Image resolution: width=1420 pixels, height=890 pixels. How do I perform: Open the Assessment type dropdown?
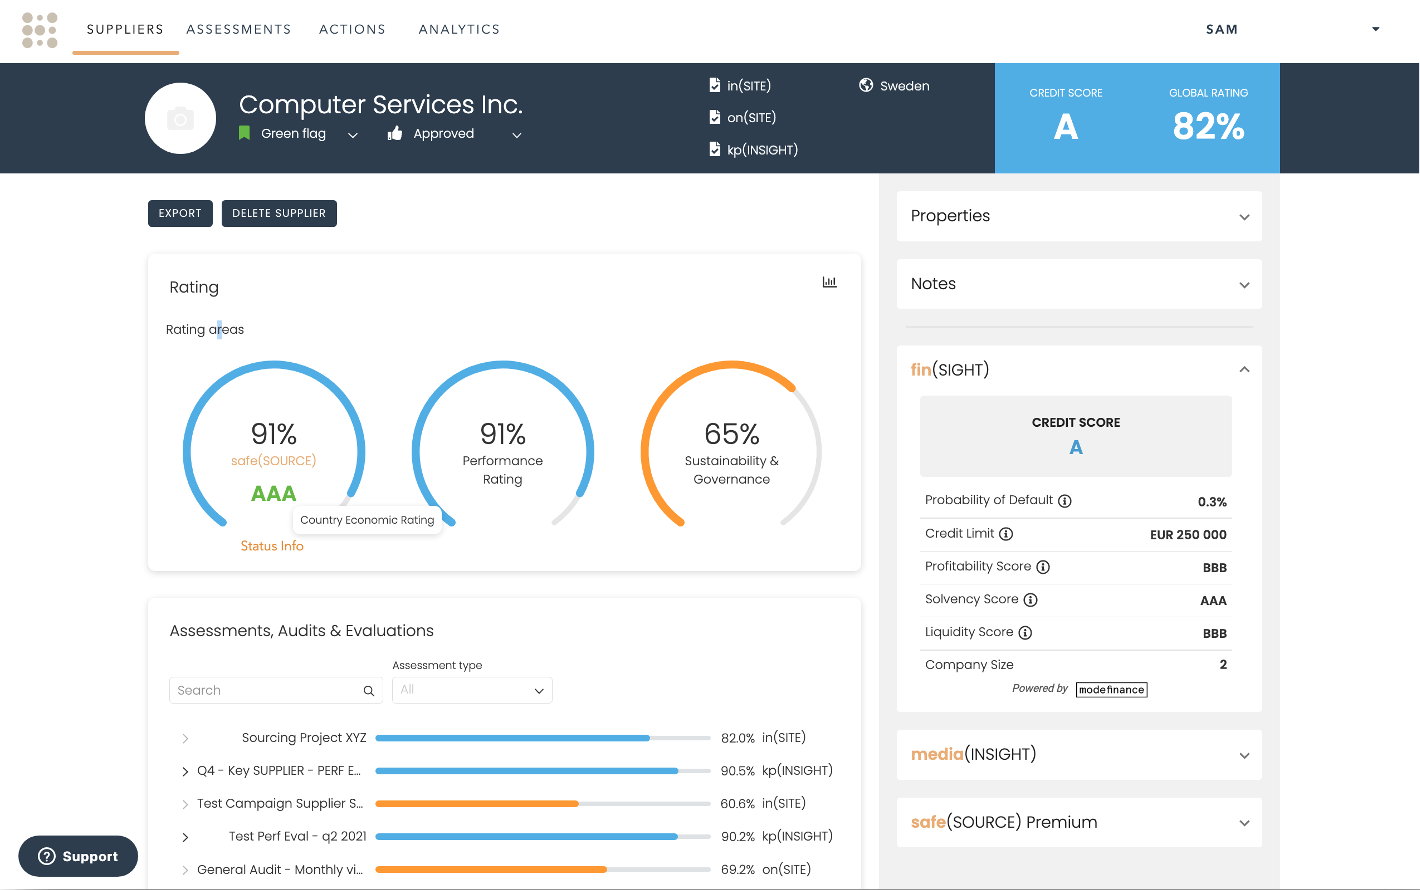tap(472, 690)
